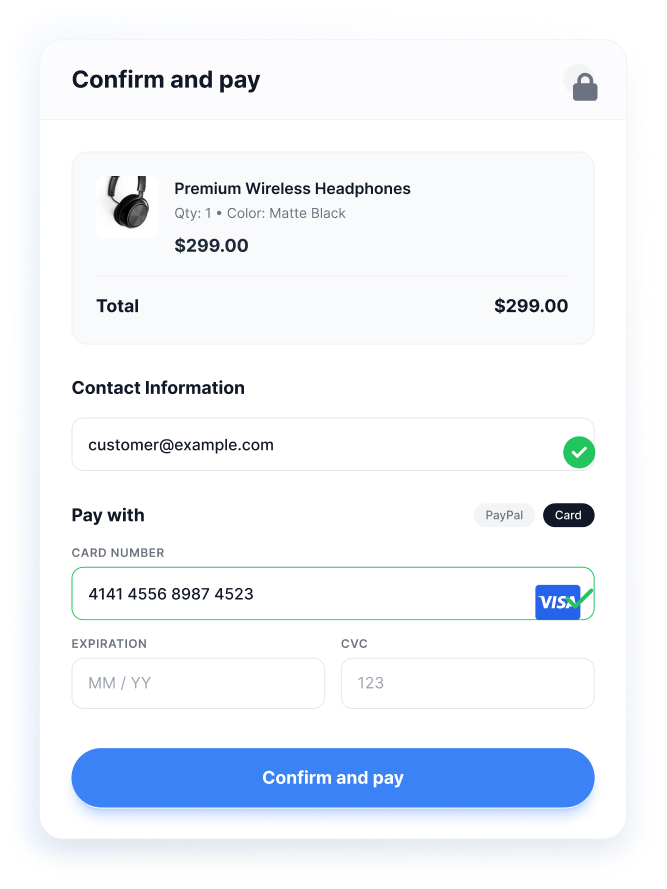Click the green checkmark beside the email
The height and width of the screenshot is (889, 667).
(x=578, y=452)
